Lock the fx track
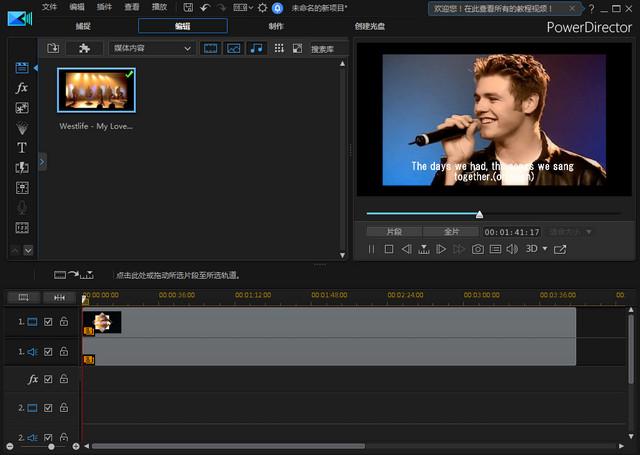The height and width of the screenshot is (455, 640). pos(64,379)
